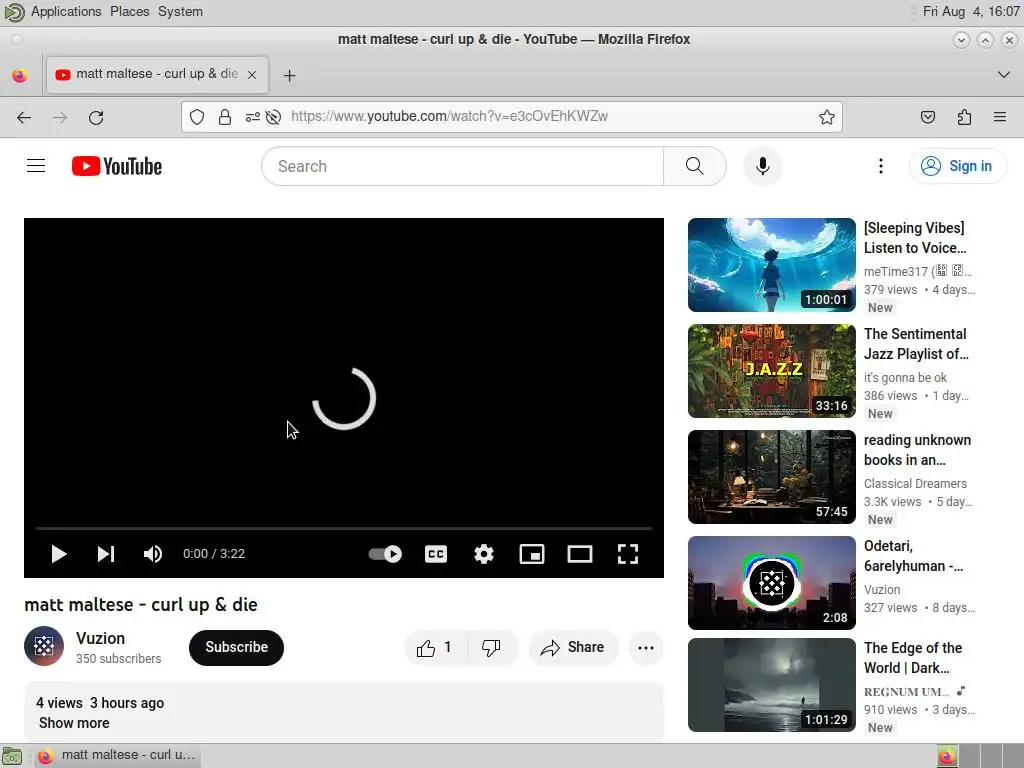Open Vuzion channel name link
This screenshot has width=1024, height=768.
pyautogui.click(x=101, y=638)
